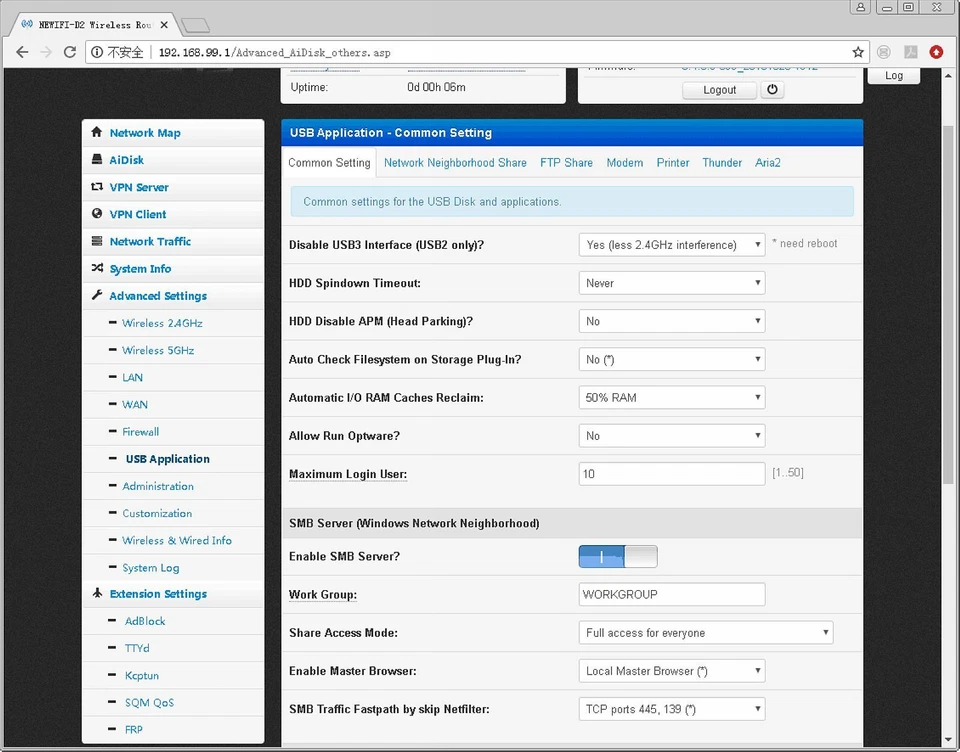This screenshot has height=752, width=960.
Task: Click the Network Map home icon
Action: [97, 132]
